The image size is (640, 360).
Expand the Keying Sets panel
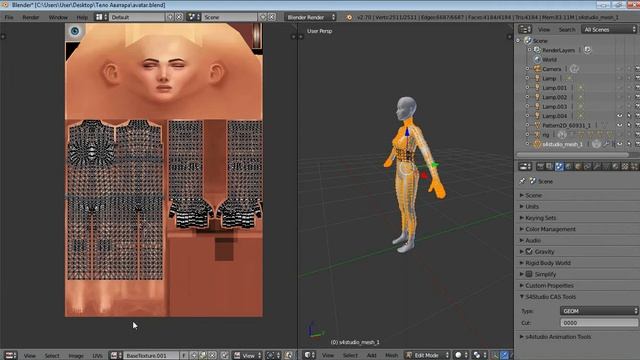coord(540,218)
